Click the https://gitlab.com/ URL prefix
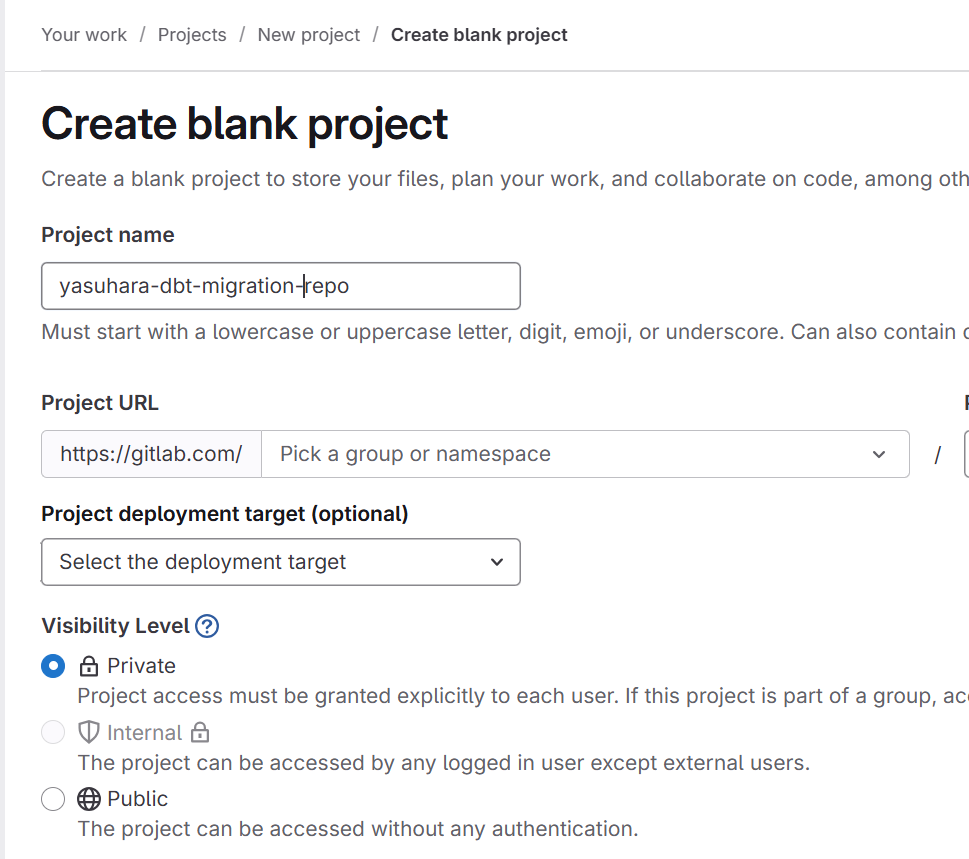Viewport: 969px width, 859px height. 151,454
